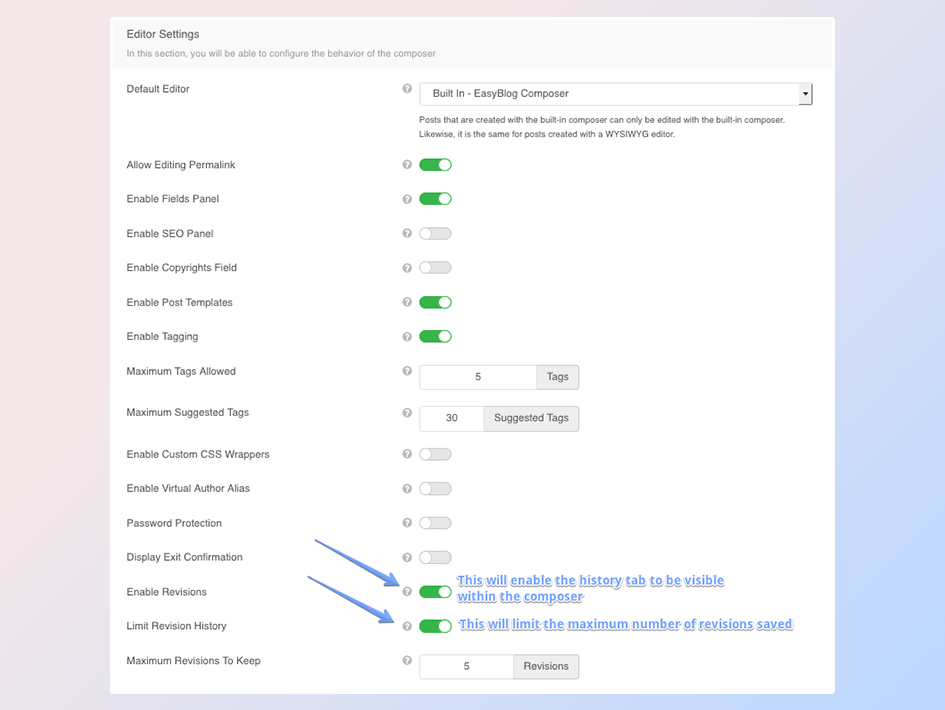Click the Maximum Tags Allowed number field
Viewport: 945px width, 710px height.
click(x=478, y=377)
